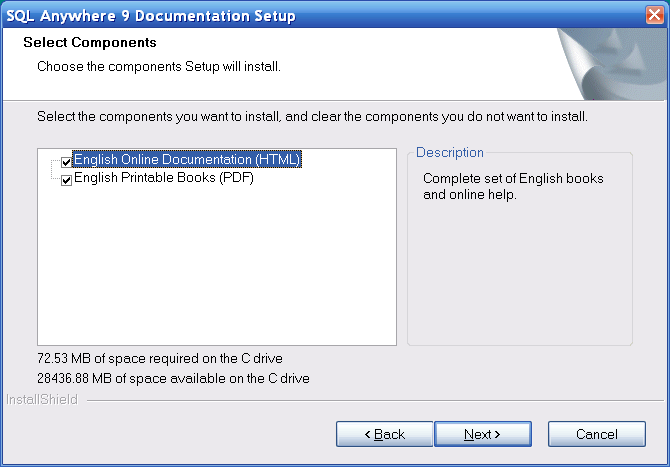
Task: Select the English Online Documentation (HTML) list item
Action: pos(186,160)
